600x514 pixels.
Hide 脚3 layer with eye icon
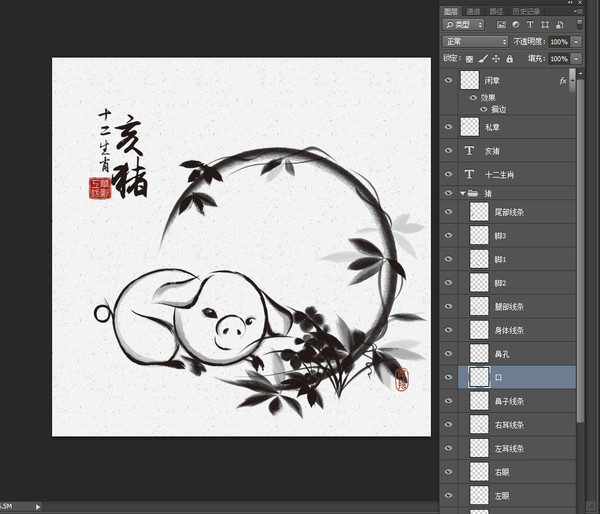[448, 235]
